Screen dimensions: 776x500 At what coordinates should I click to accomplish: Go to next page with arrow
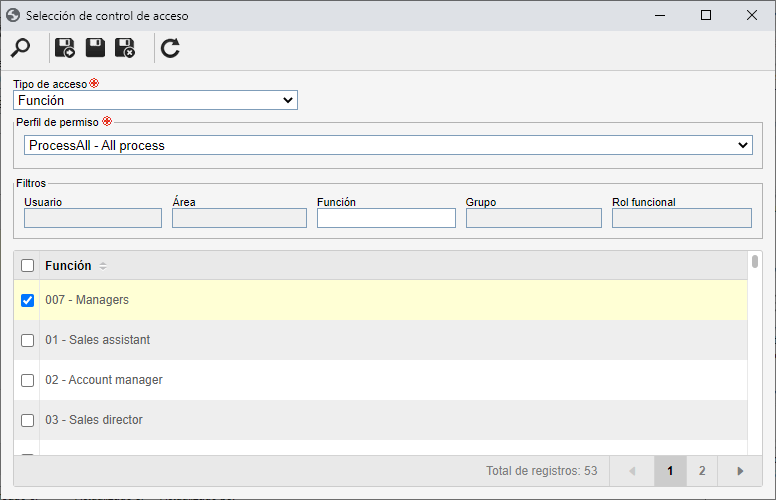(740, 471)
